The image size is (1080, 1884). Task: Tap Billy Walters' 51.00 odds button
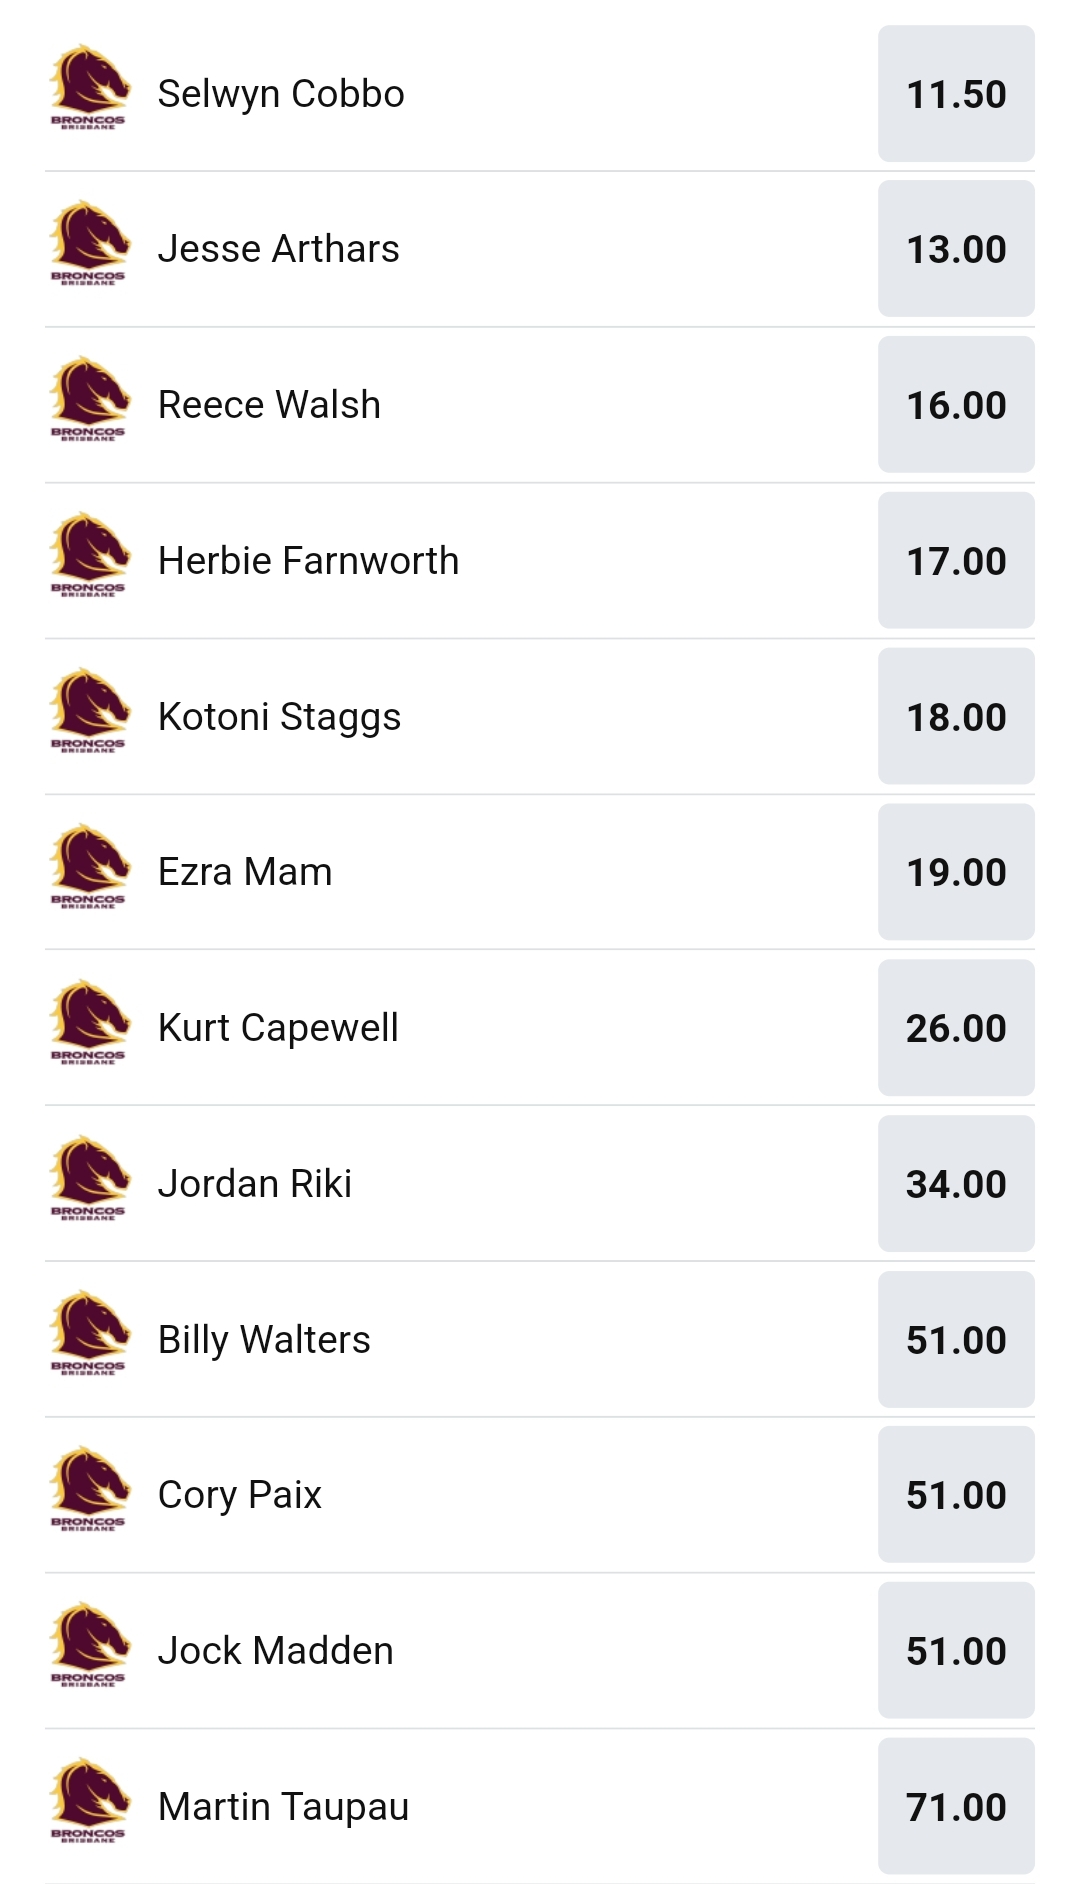point(956,1340)
